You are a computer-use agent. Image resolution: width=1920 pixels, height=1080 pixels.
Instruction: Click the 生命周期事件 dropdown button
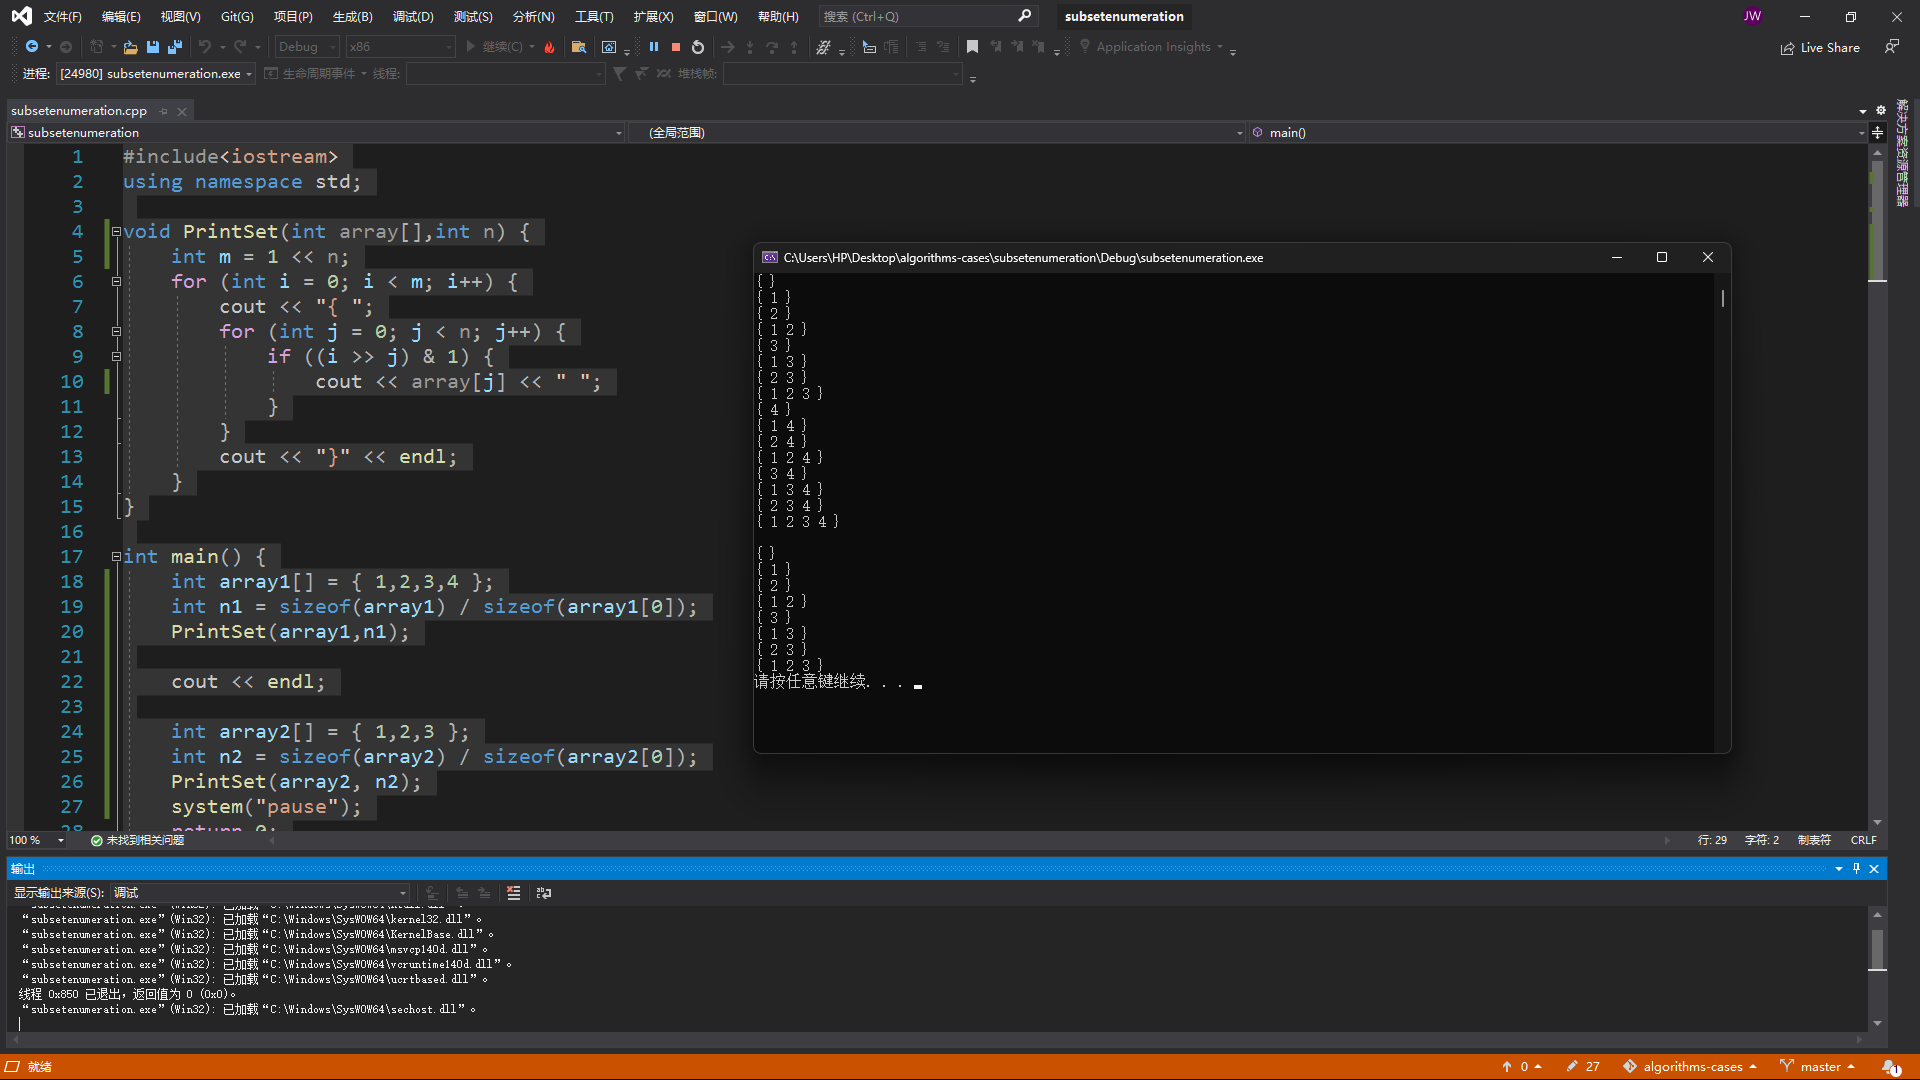315,74
